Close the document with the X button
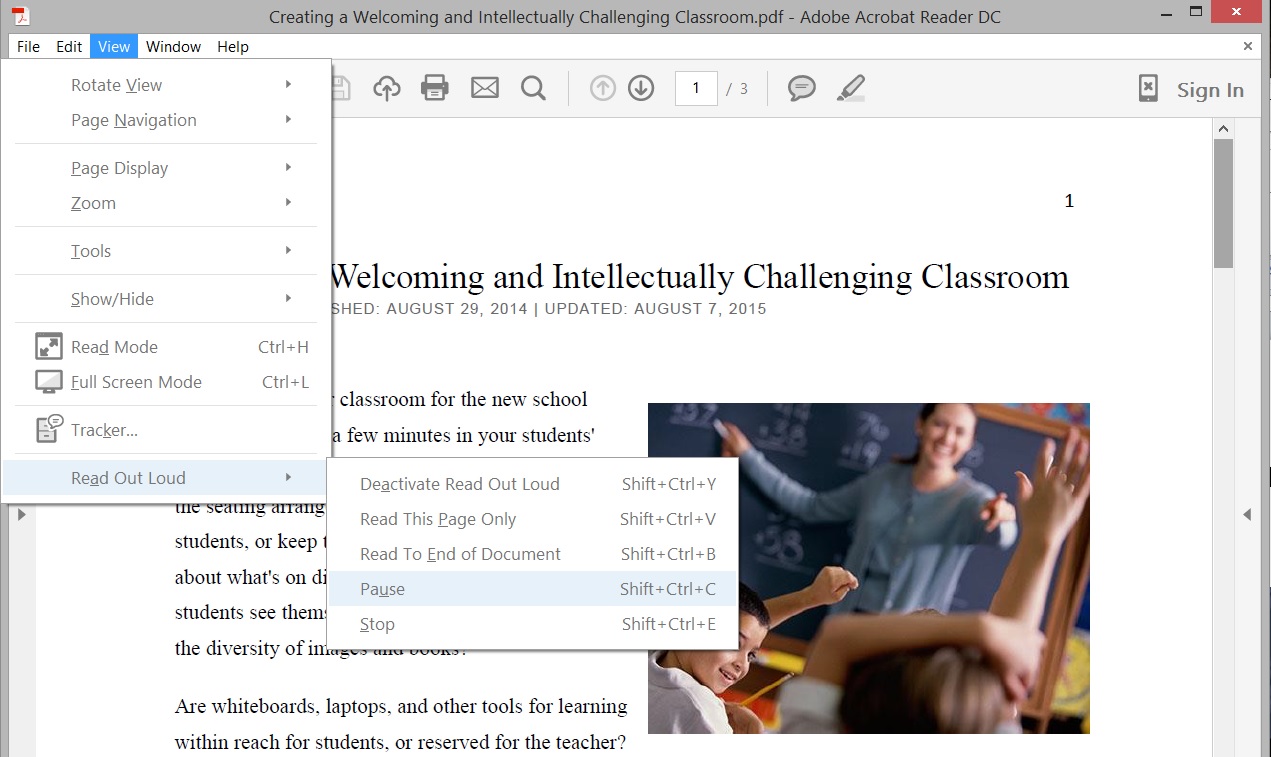The height and width of the screenshot is (757, 1271). [x=1248, y=46]
